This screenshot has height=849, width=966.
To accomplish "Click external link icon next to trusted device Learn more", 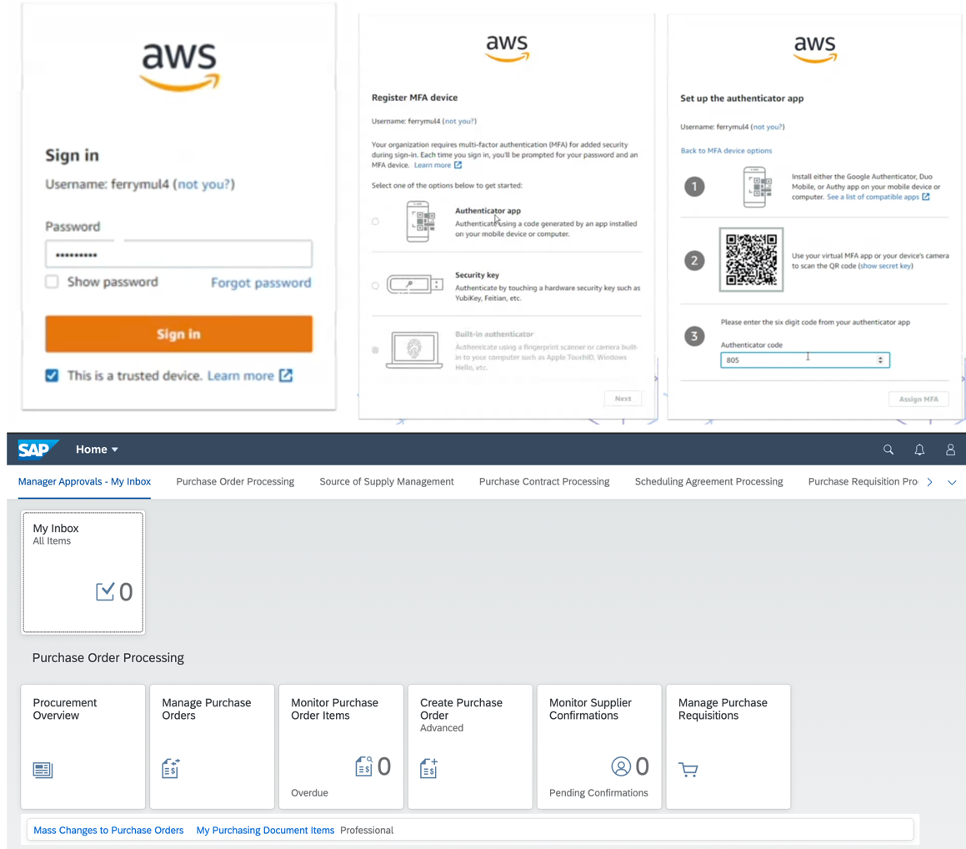I will tap(286, 375).
